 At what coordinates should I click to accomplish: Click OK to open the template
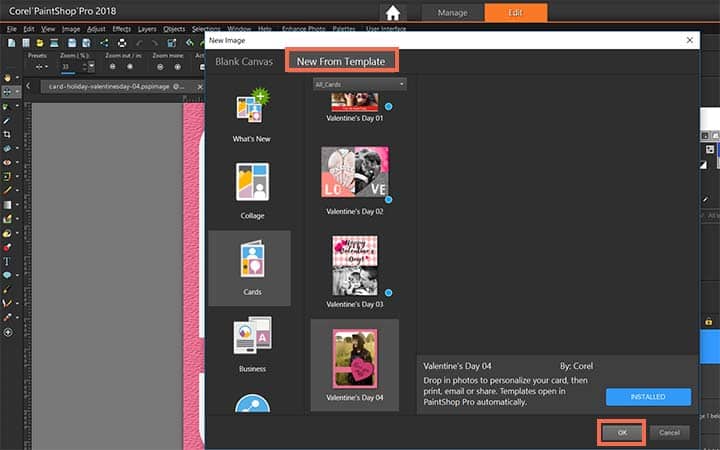[x=622, y=433]
